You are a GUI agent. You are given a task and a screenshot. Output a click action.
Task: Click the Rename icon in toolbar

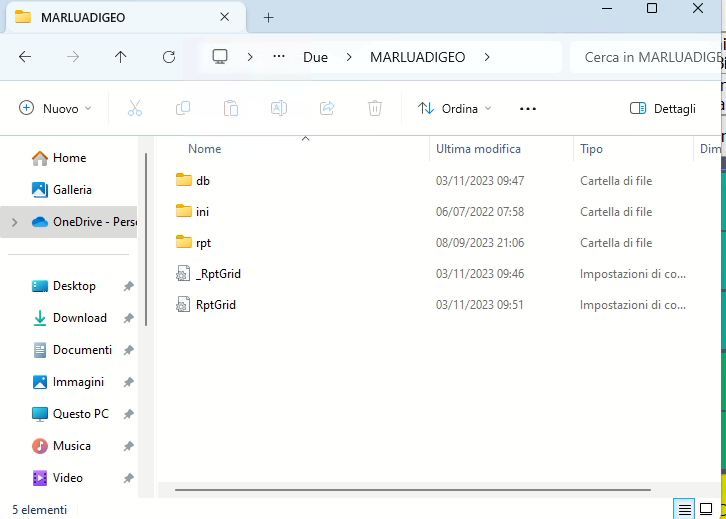coord(279,108)
